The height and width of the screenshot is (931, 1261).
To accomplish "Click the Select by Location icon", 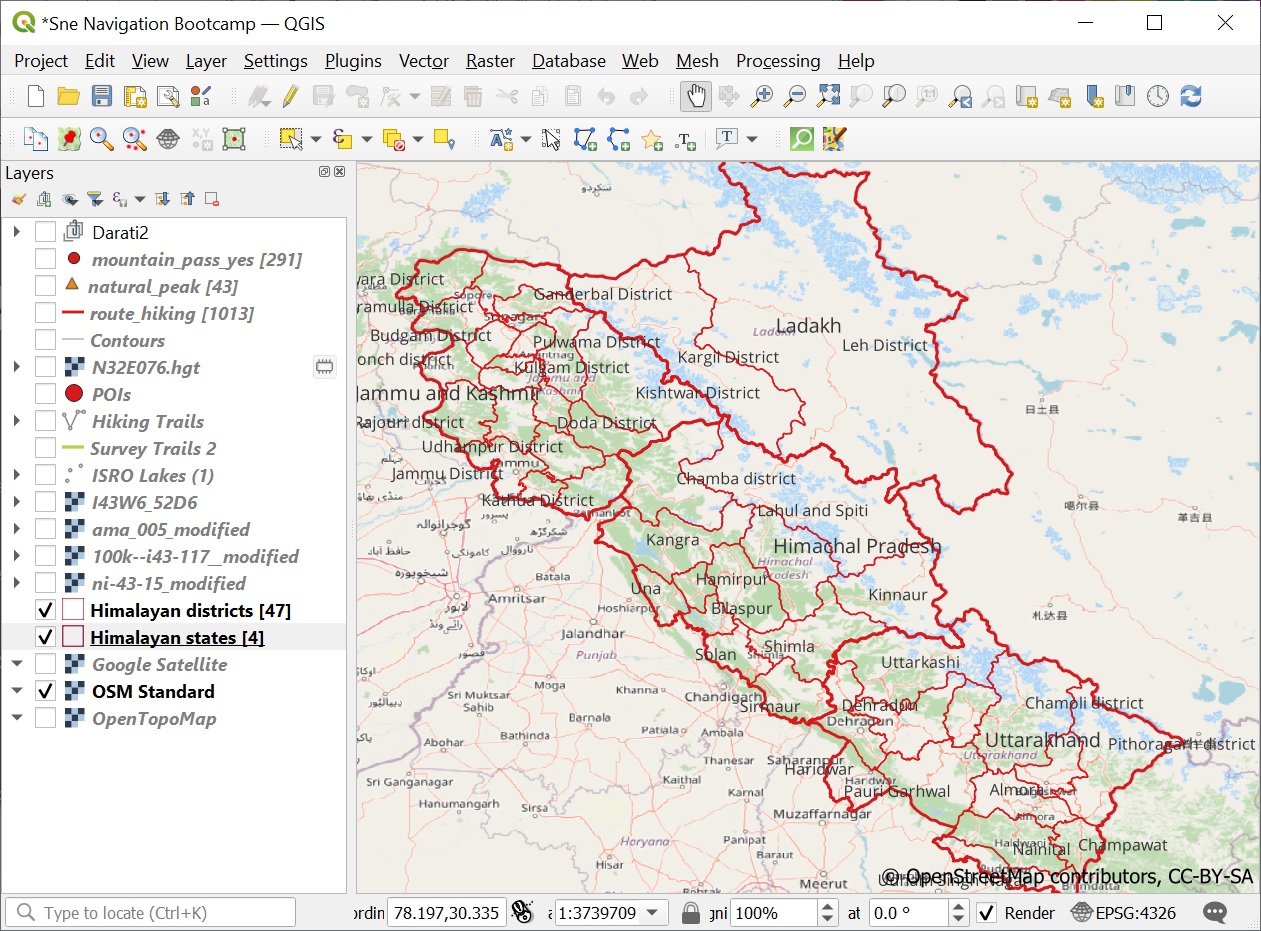I will coord(445,139).
